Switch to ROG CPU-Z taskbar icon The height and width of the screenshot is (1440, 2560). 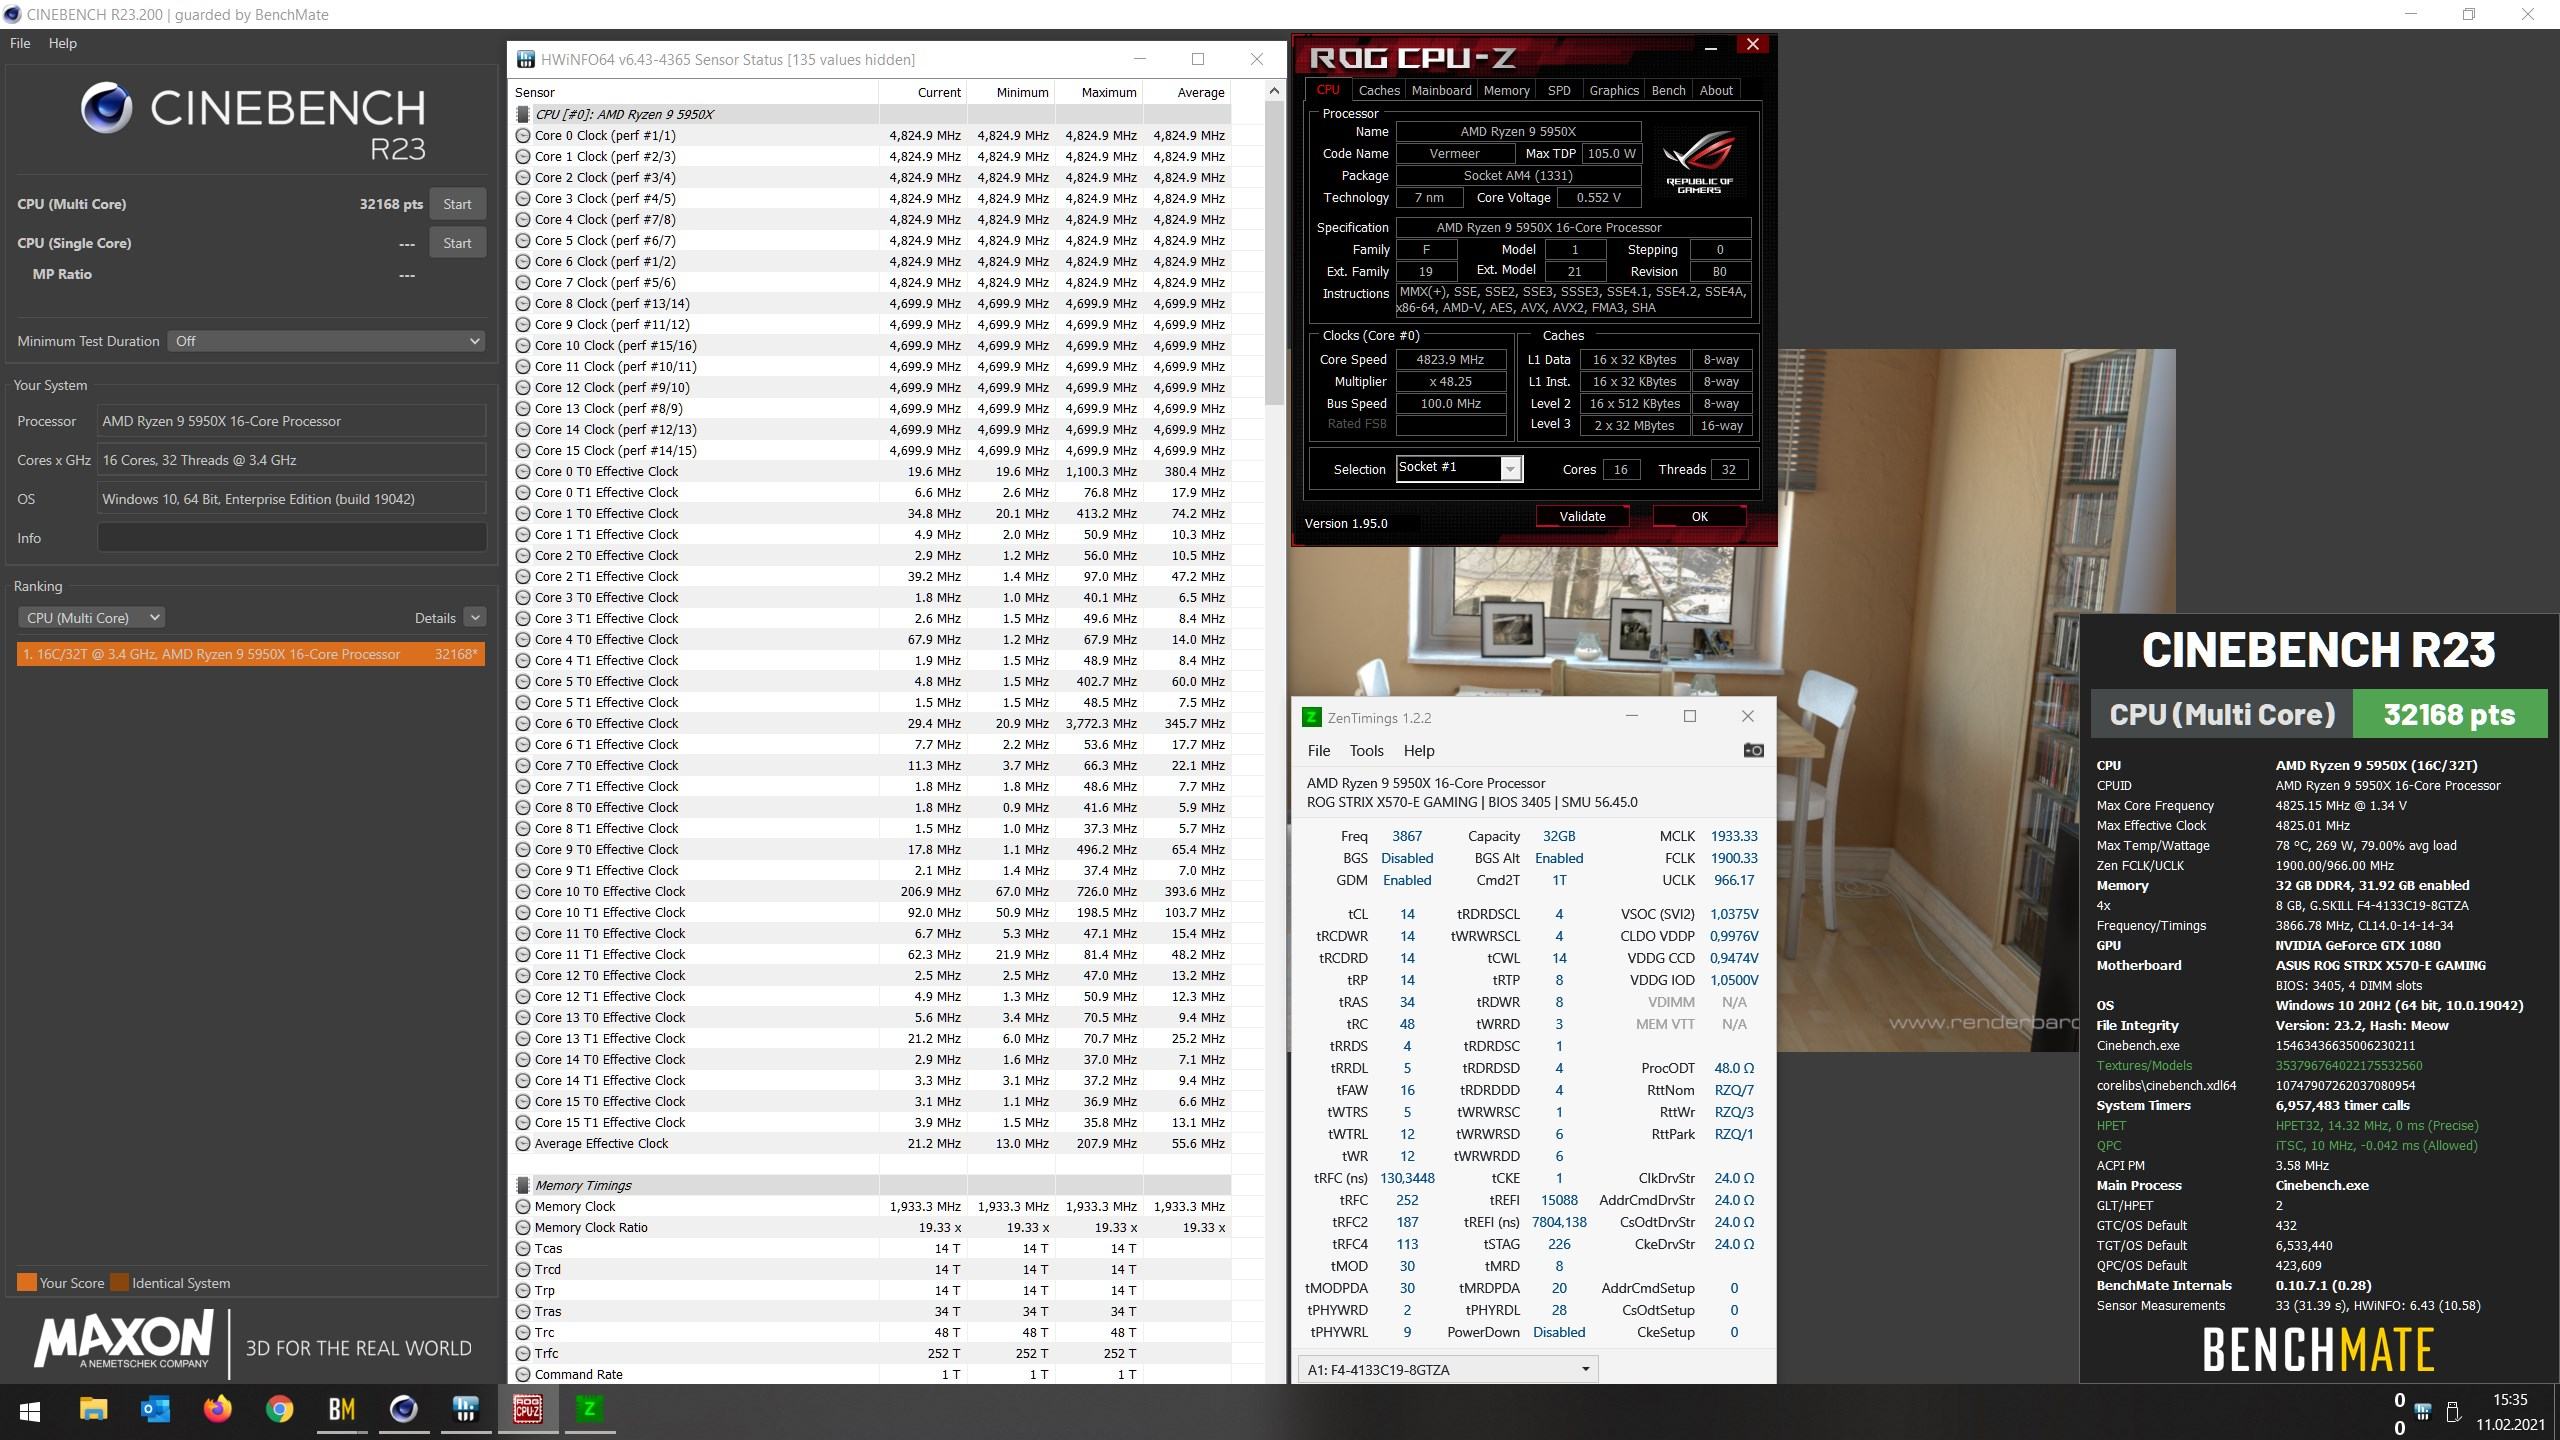527,1410
